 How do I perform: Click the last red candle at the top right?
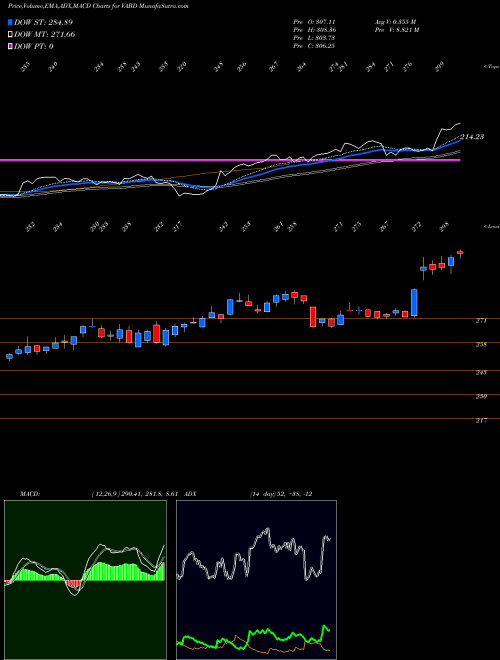460,253
